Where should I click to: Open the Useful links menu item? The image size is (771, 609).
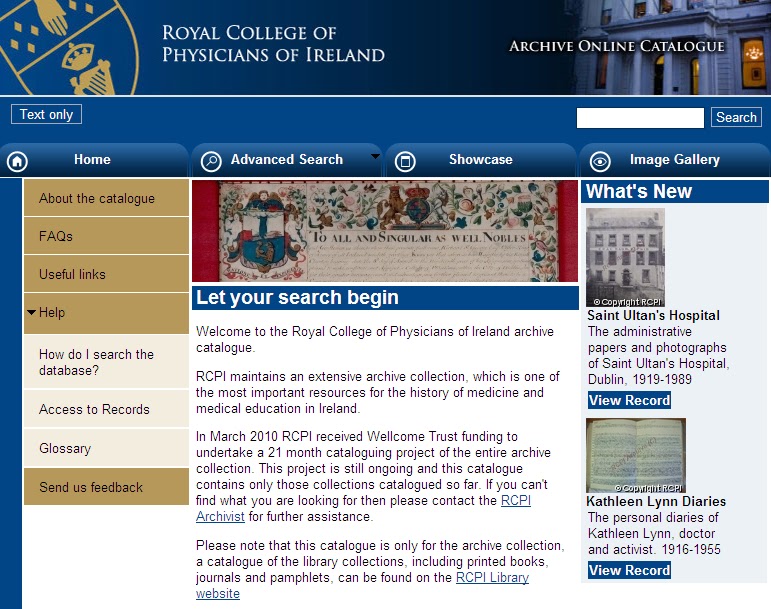pyautogui.click(x=106, y=274)
